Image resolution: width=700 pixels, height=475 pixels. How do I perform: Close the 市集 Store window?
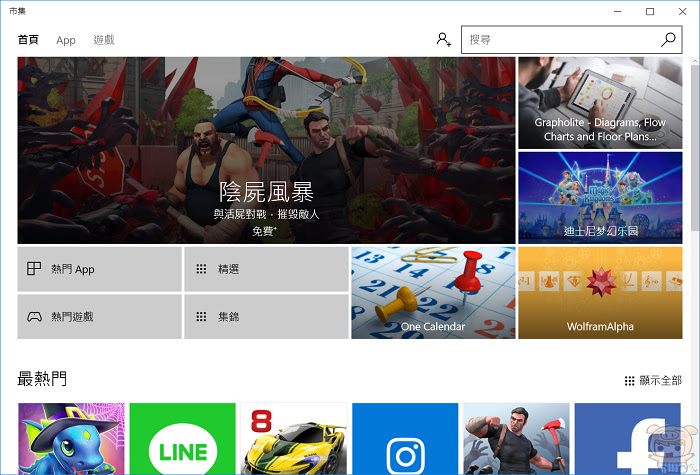(x=683, y=11)
